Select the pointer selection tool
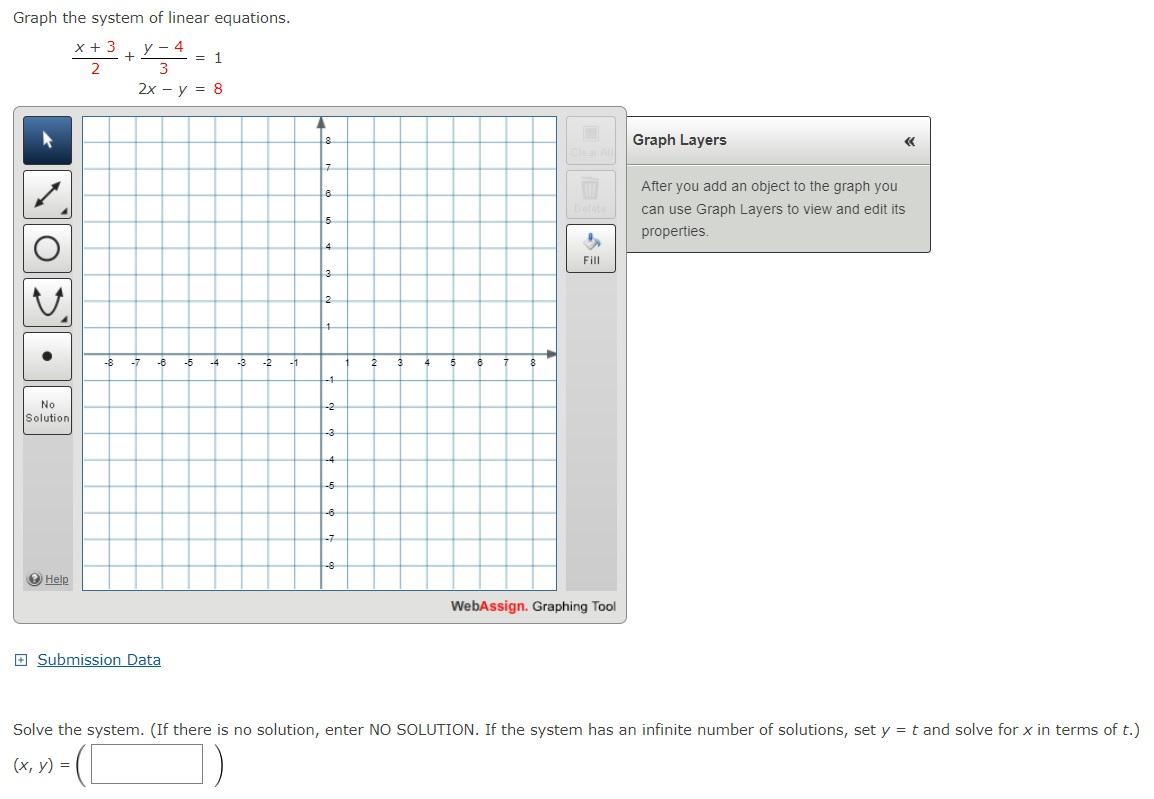 click(46, 140)
